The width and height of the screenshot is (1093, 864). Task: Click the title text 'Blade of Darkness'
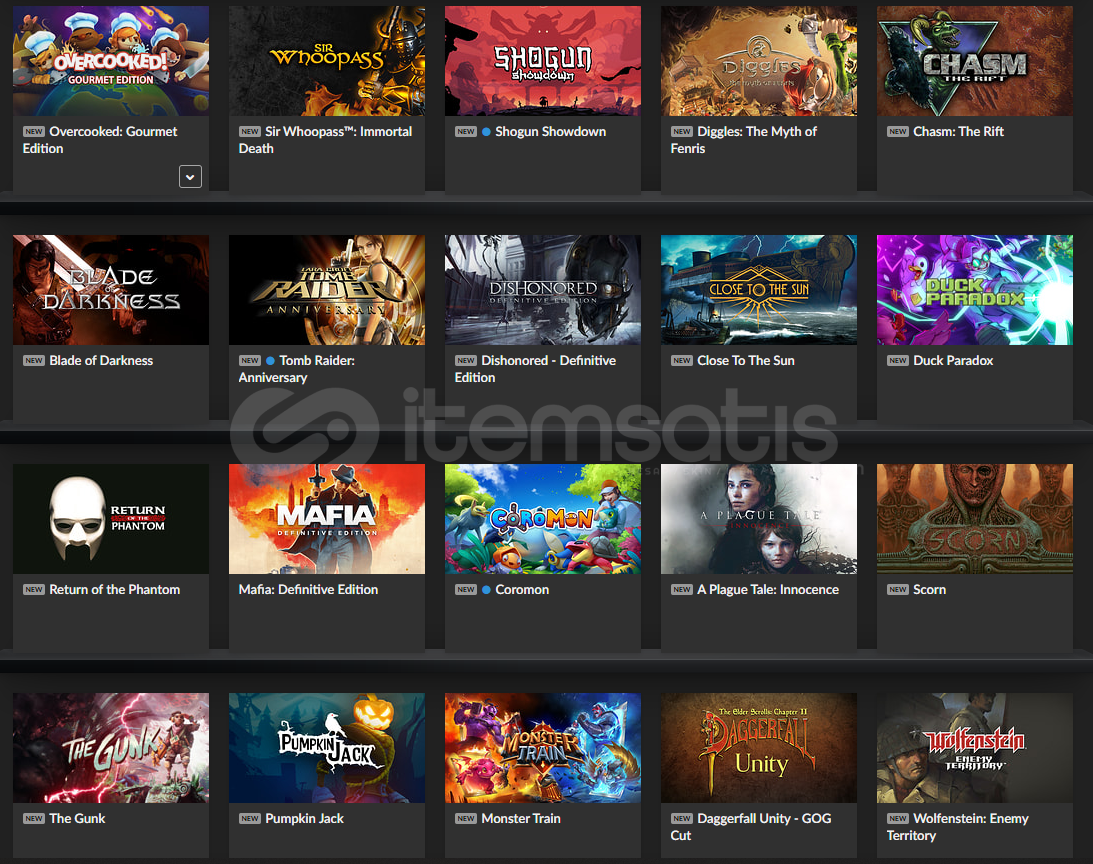click(x=101, y=361)
